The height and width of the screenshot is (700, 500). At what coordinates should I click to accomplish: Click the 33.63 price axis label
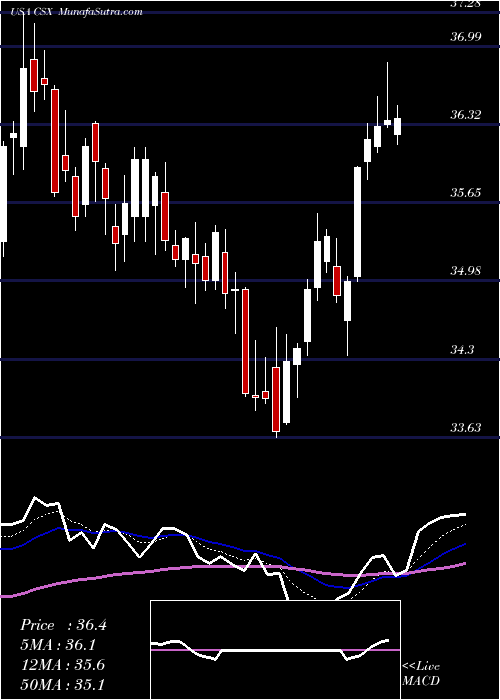466,428
